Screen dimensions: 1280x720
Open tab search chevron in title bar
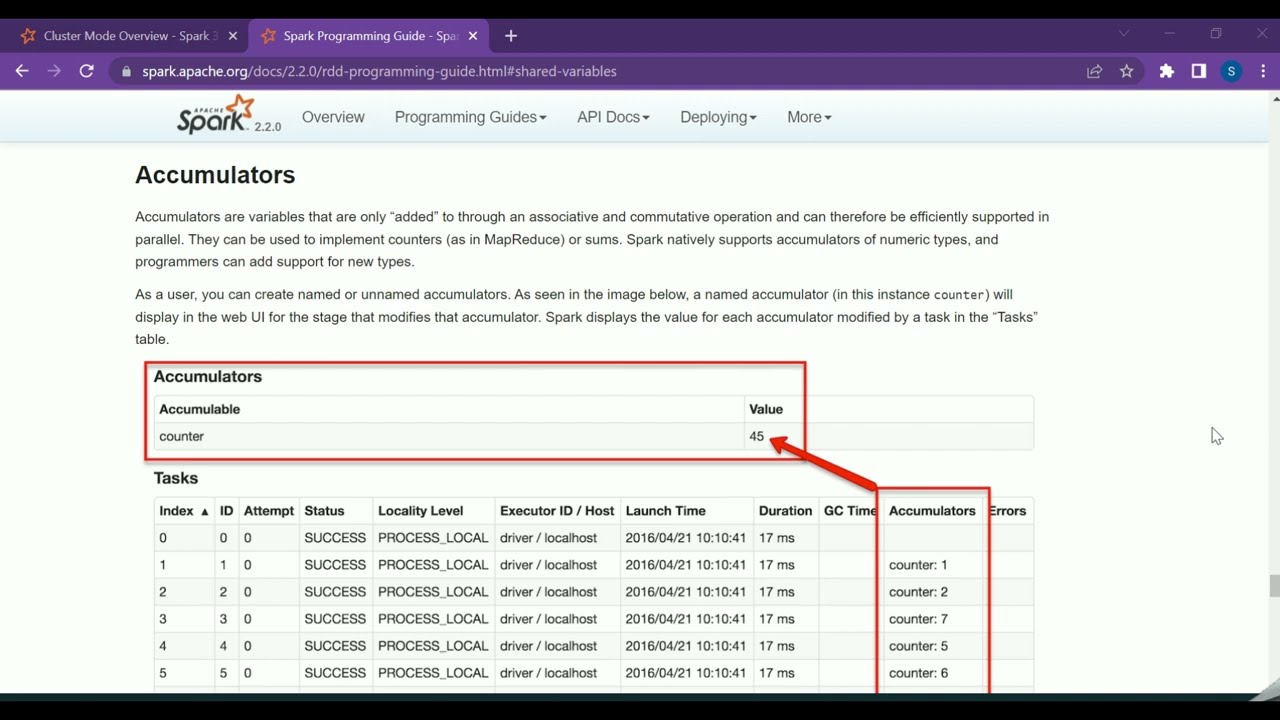[x=1124, y=34]
